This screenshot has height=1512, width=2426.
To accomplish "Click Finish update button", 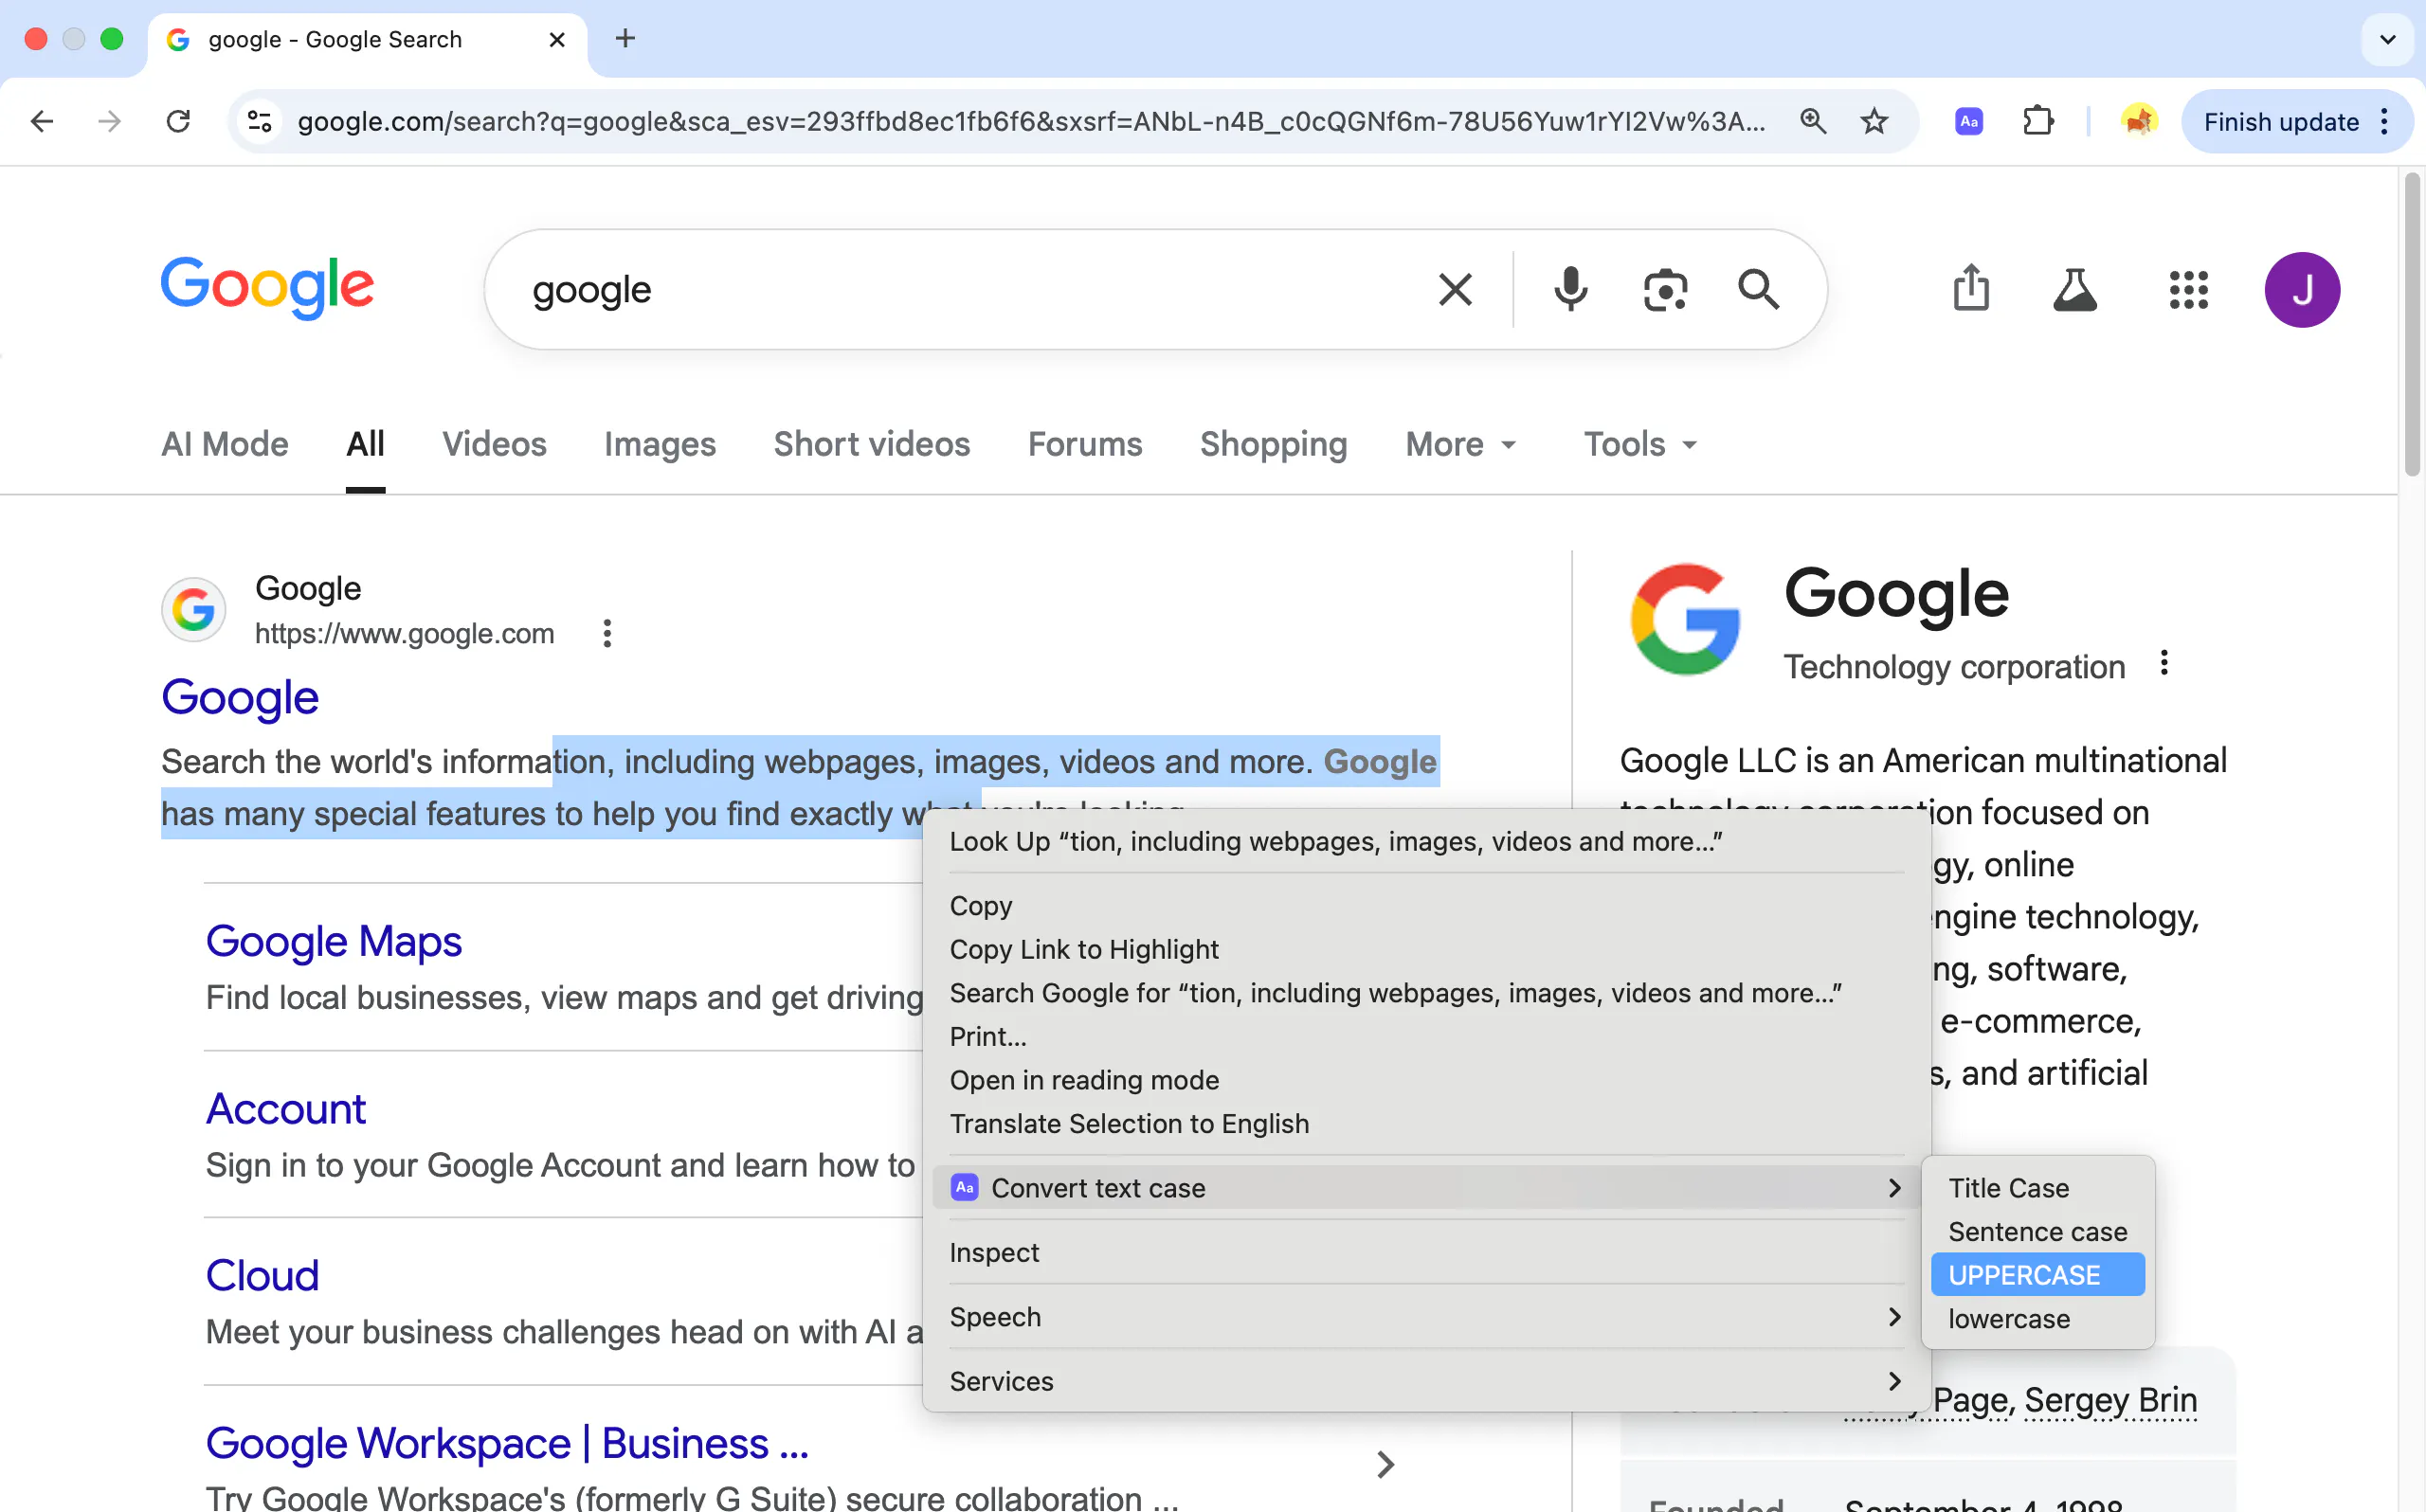I will click(x=2280, y=122).
